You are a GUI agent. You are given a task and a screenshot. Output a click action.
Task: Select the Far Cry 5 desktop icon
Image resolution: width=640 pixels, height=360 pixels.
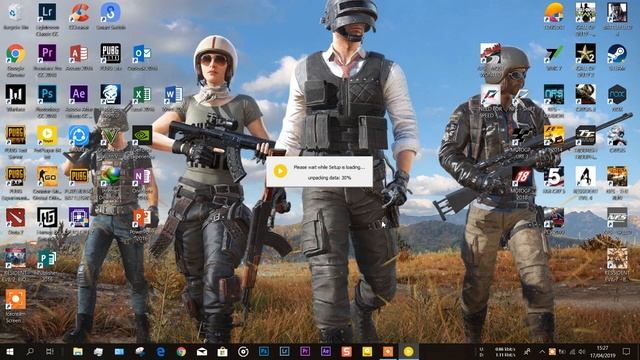point(554,176)
